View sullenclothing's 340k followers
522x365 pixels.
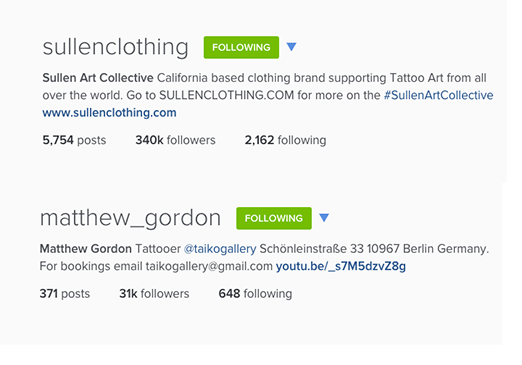(175, 140)
